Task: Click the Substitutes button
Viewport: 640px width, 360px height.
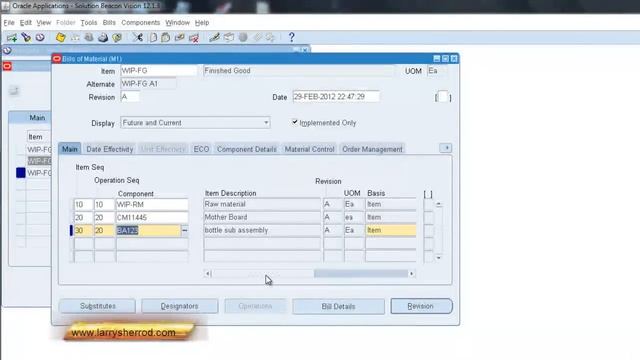Action: tap(98, 306)
